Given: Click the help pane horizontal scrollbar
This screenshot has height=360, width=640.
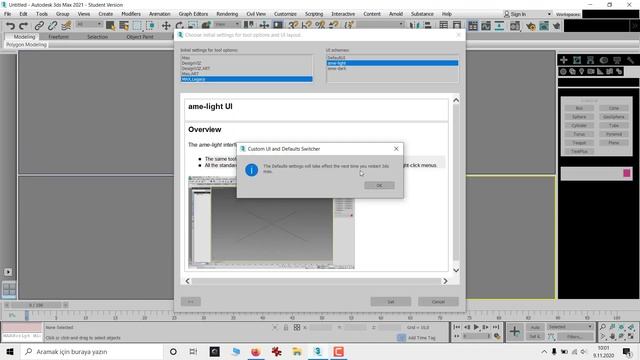Looking at the screenshot, I should point(316,281).
